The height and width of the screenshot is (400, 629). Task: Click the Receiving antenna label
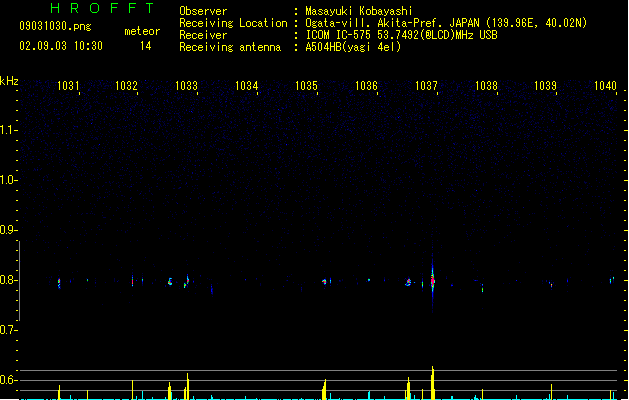(230, 47)
